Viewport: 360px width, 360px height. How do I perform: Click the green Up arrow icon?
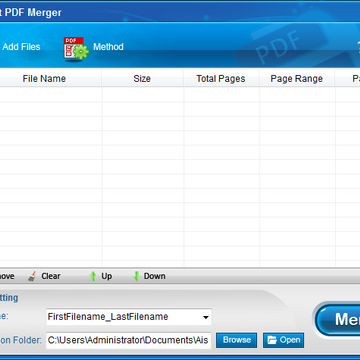tap(93, 276)
